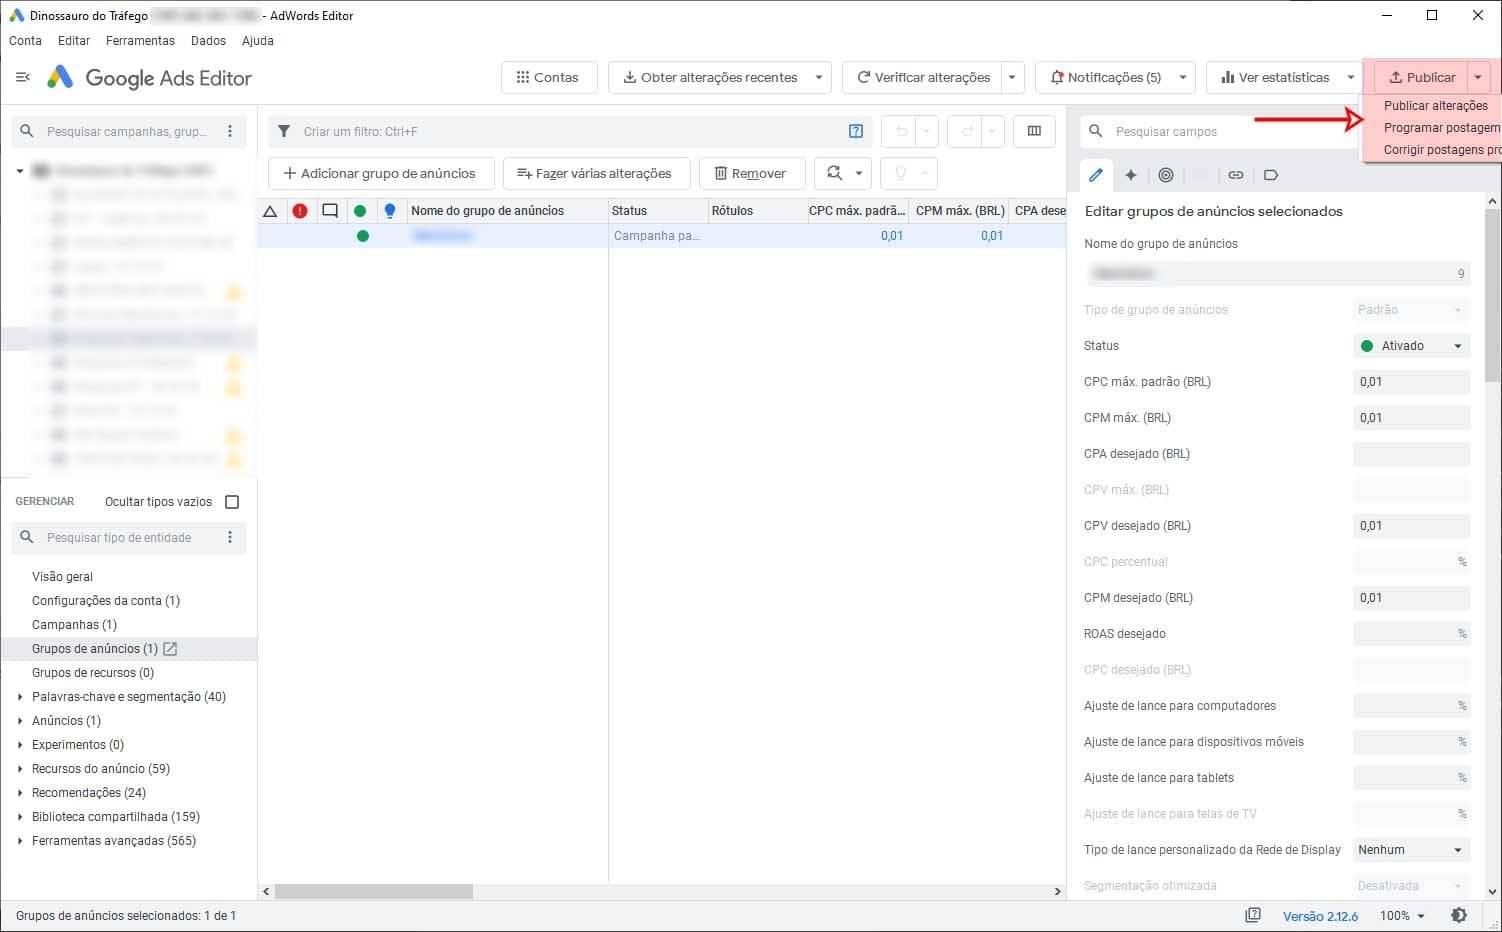Click the Pesquisar tipo de entidade field
The image size is (1502, 932).
pyautogui.click(x=130, y=537)
